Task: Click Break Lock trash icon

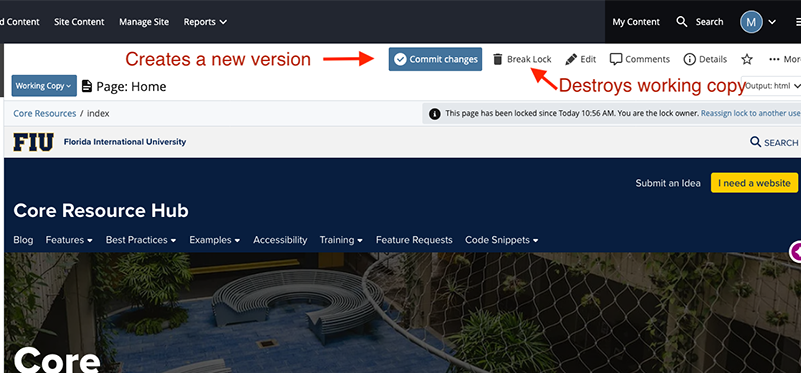Action: 498,59
